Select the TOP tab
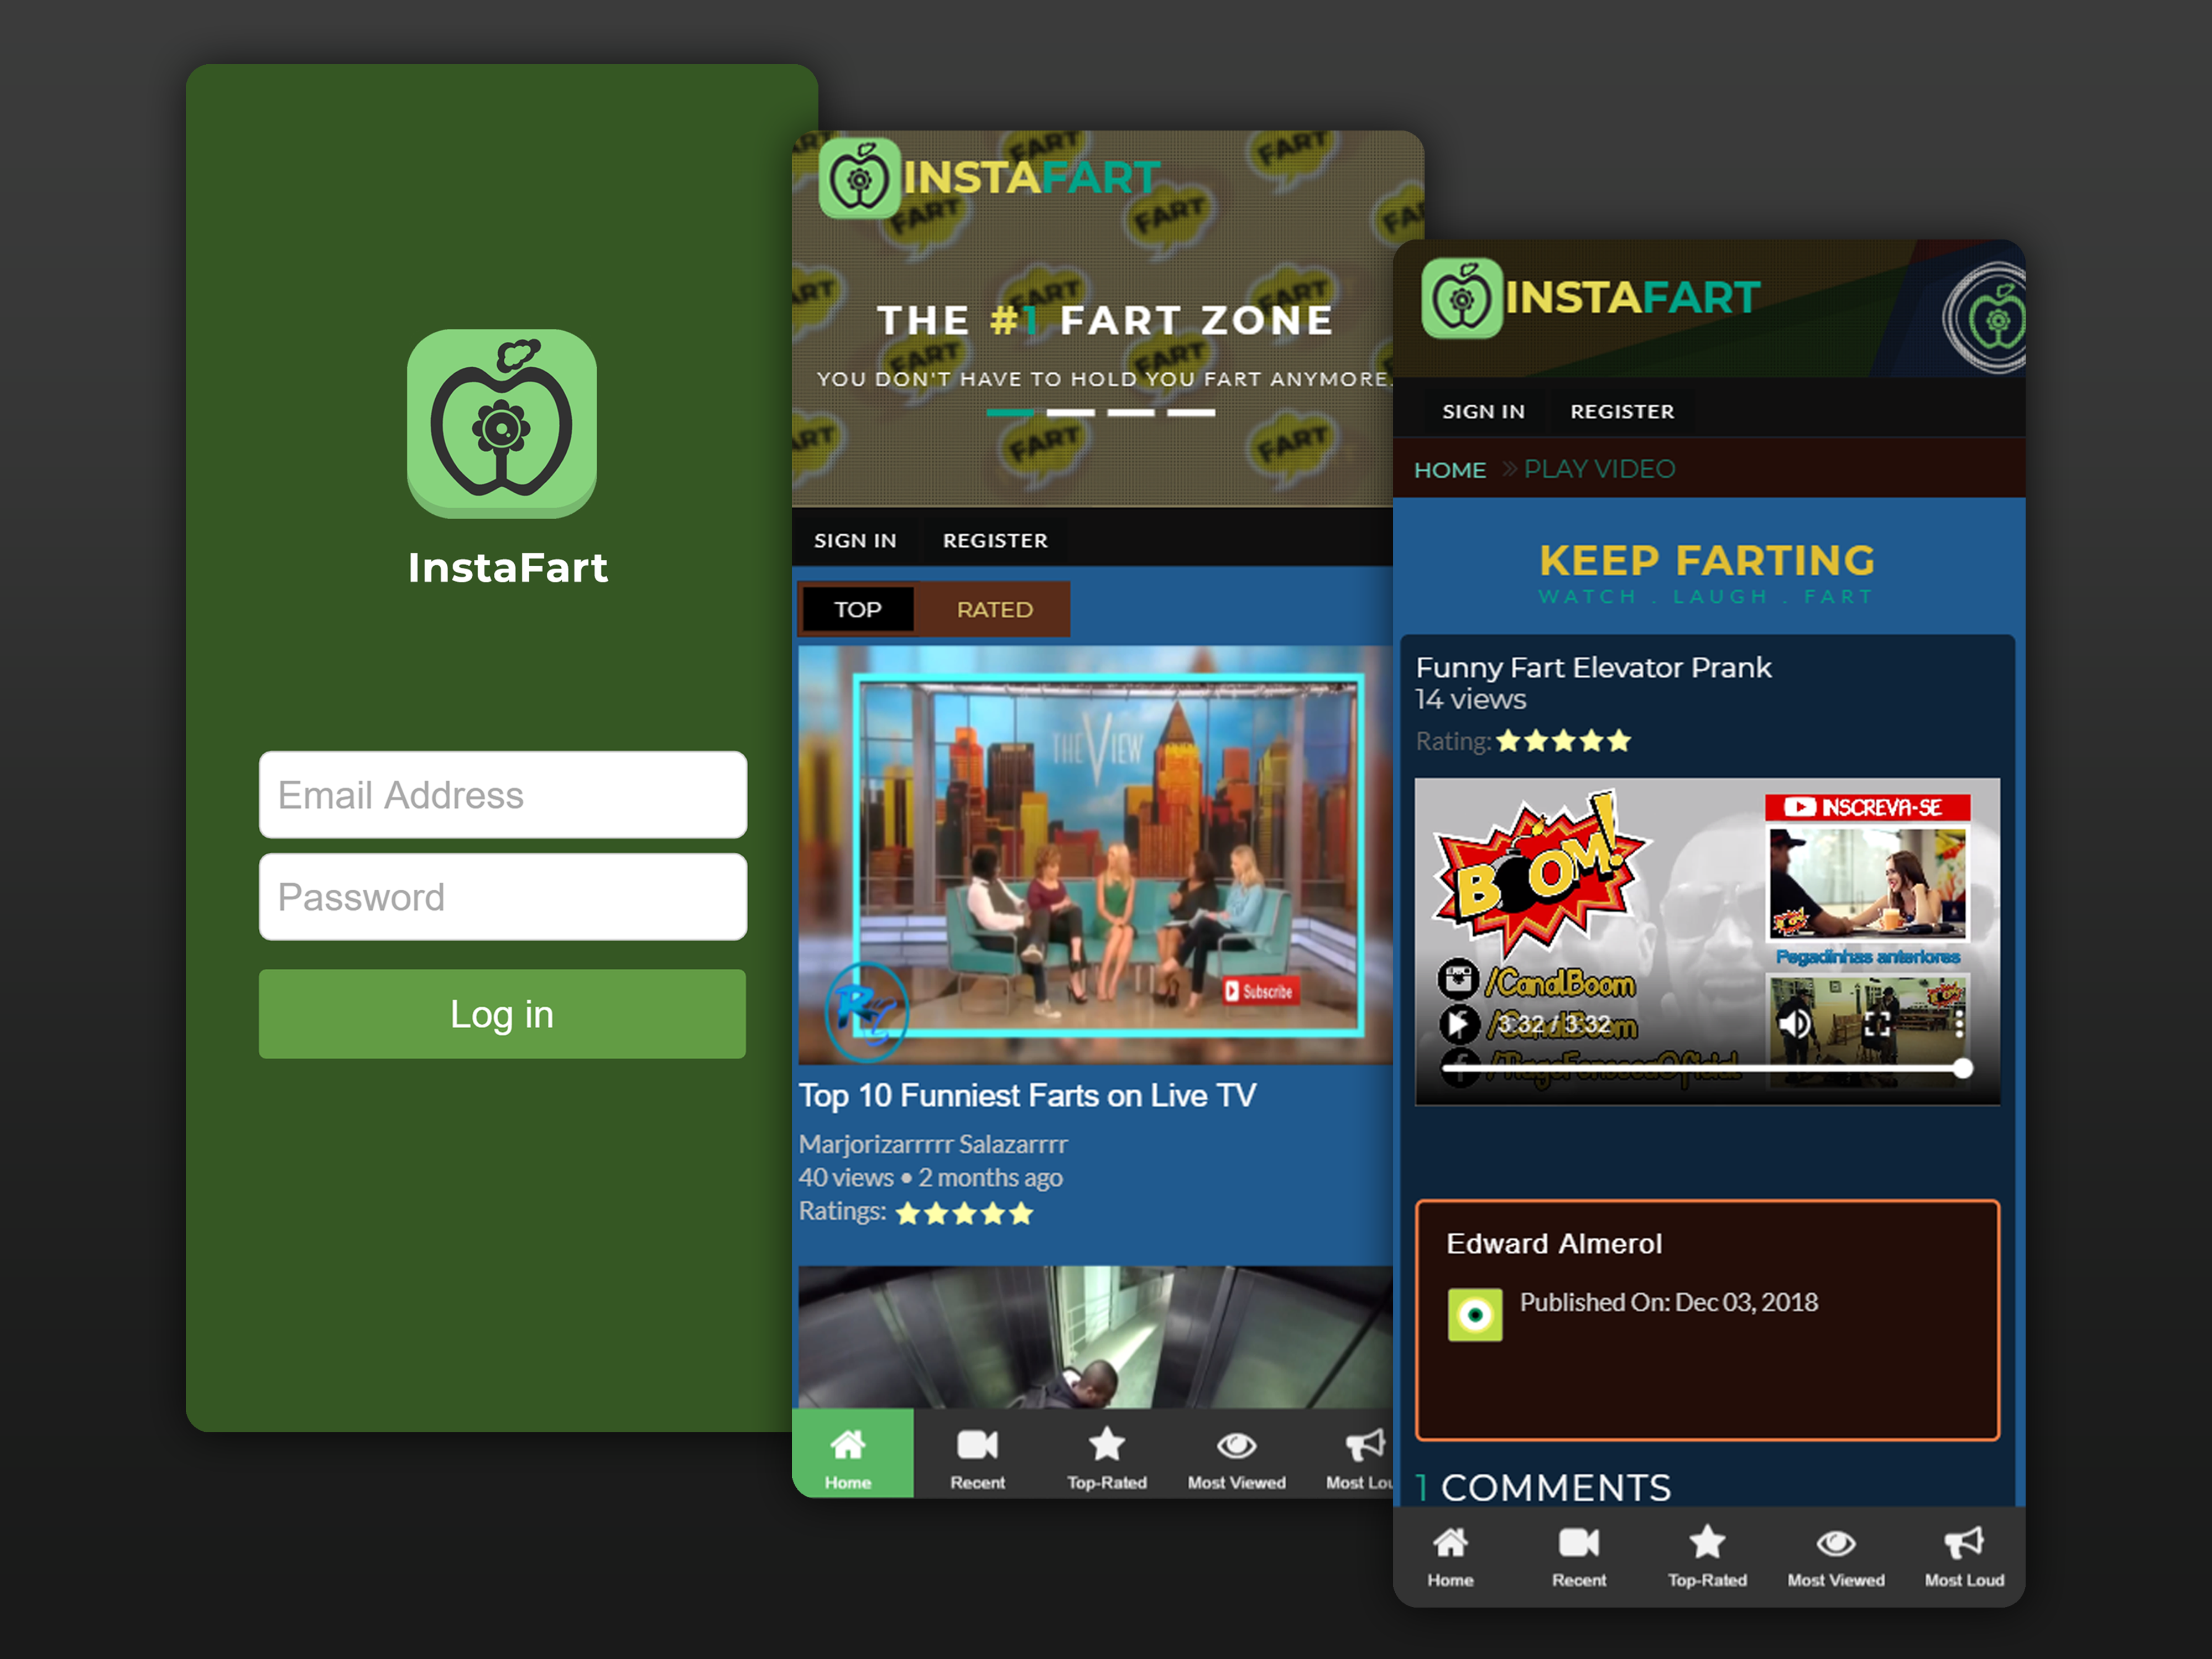 [858, 609]
